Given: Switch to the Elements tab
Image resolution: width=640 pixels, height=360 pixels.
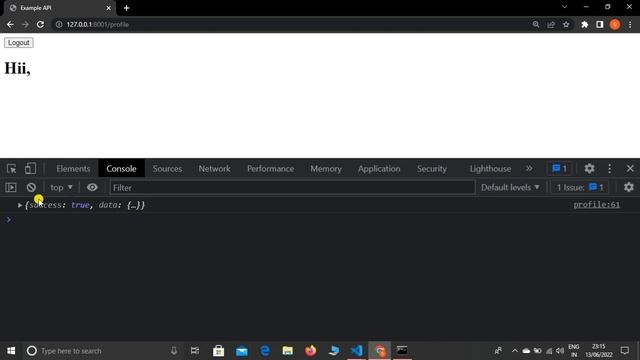Looking at the screenshot, I should 73,169.
